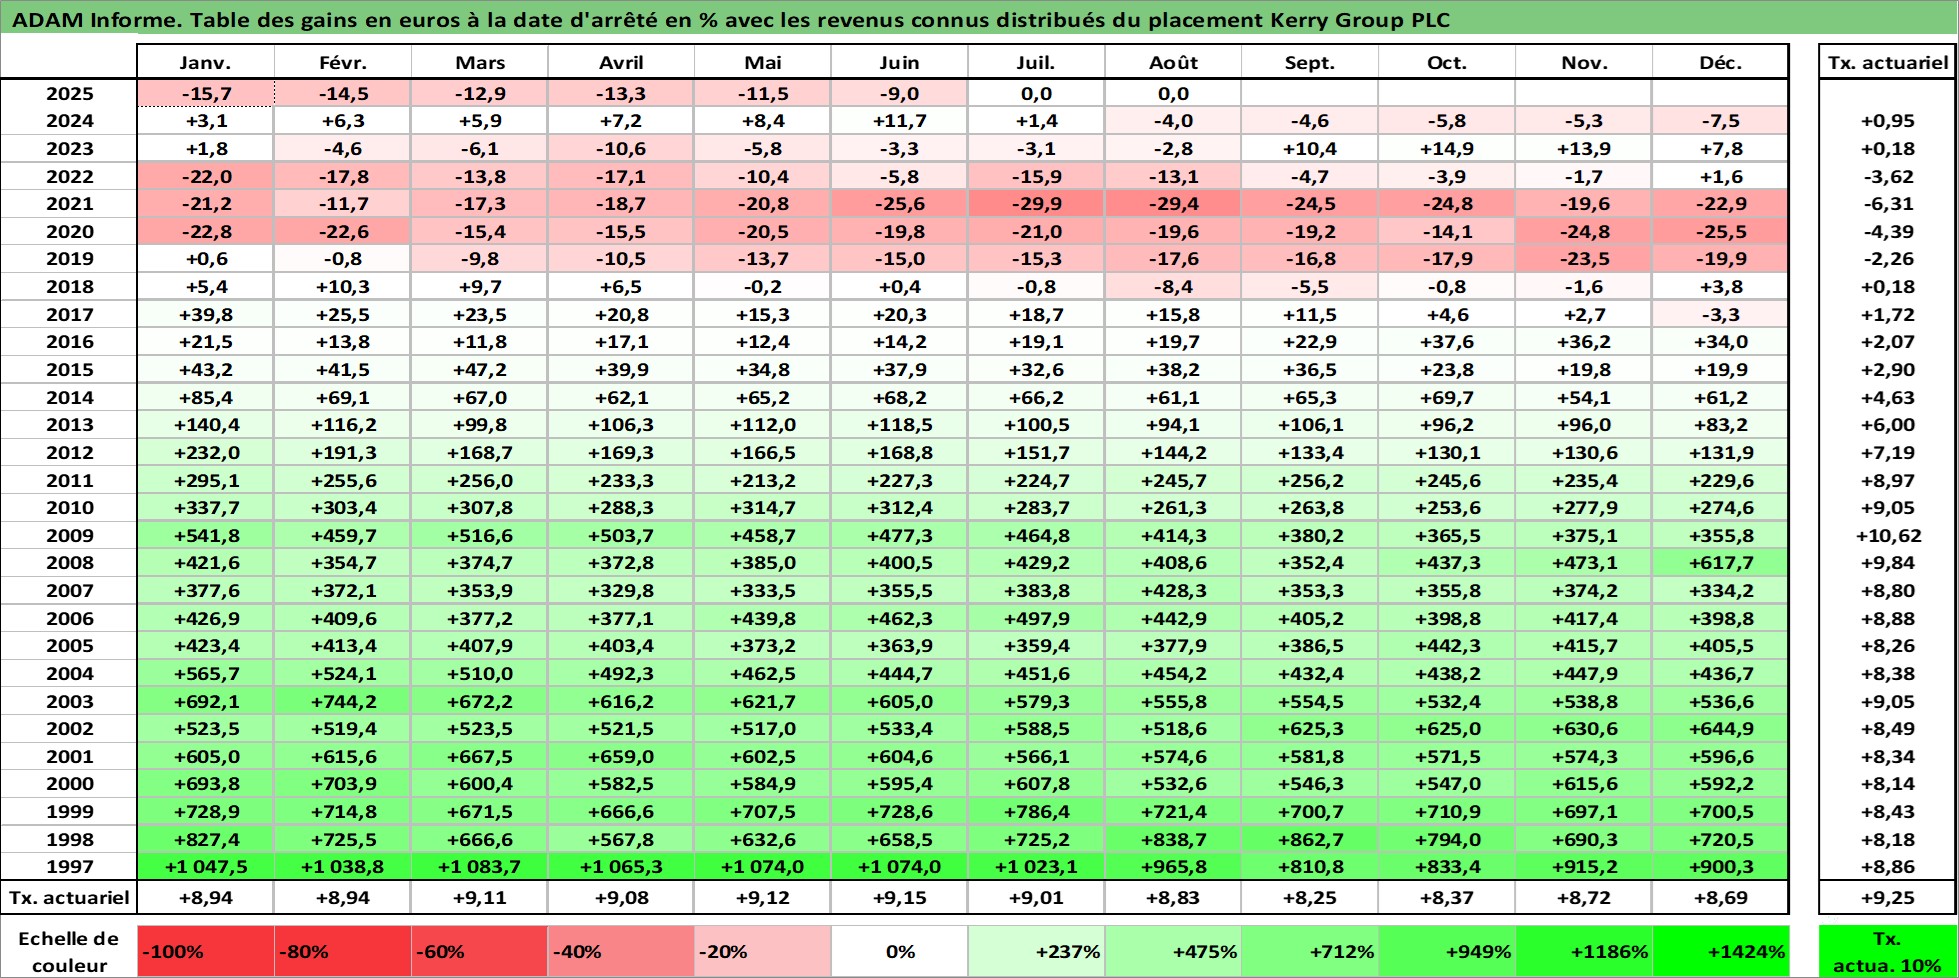Click the +47,2 cell for March 2015
This screenshot has height=978, width=1959.
point(479,369)
